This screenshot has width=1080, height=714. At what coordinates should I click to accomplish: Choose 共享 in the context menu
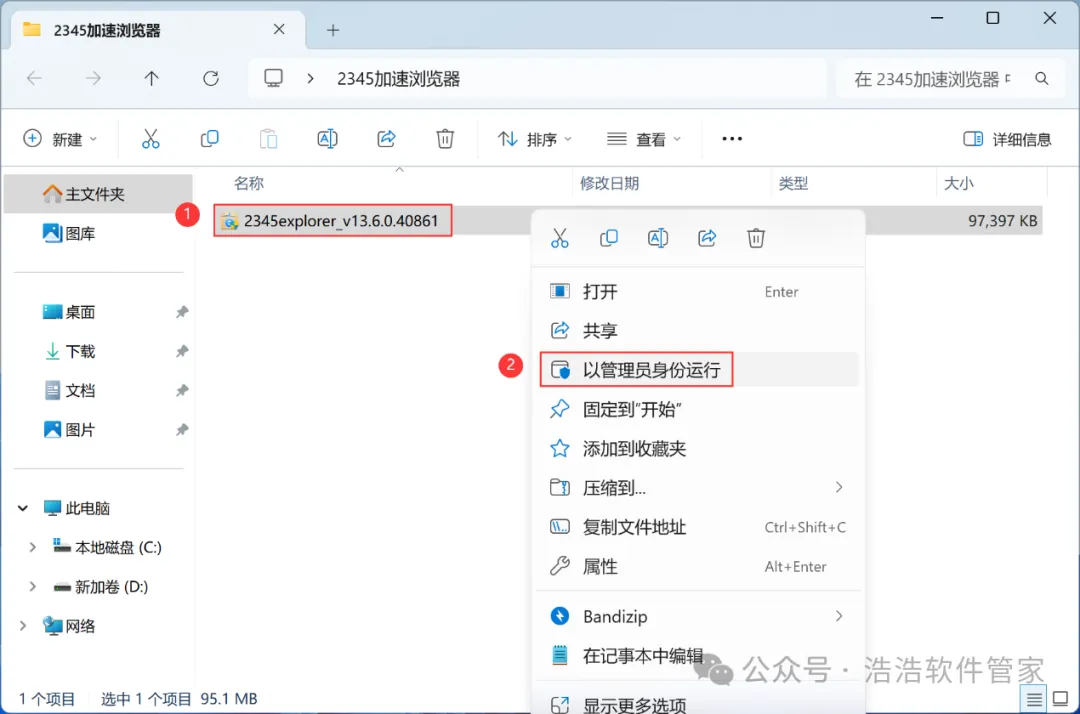699,330
